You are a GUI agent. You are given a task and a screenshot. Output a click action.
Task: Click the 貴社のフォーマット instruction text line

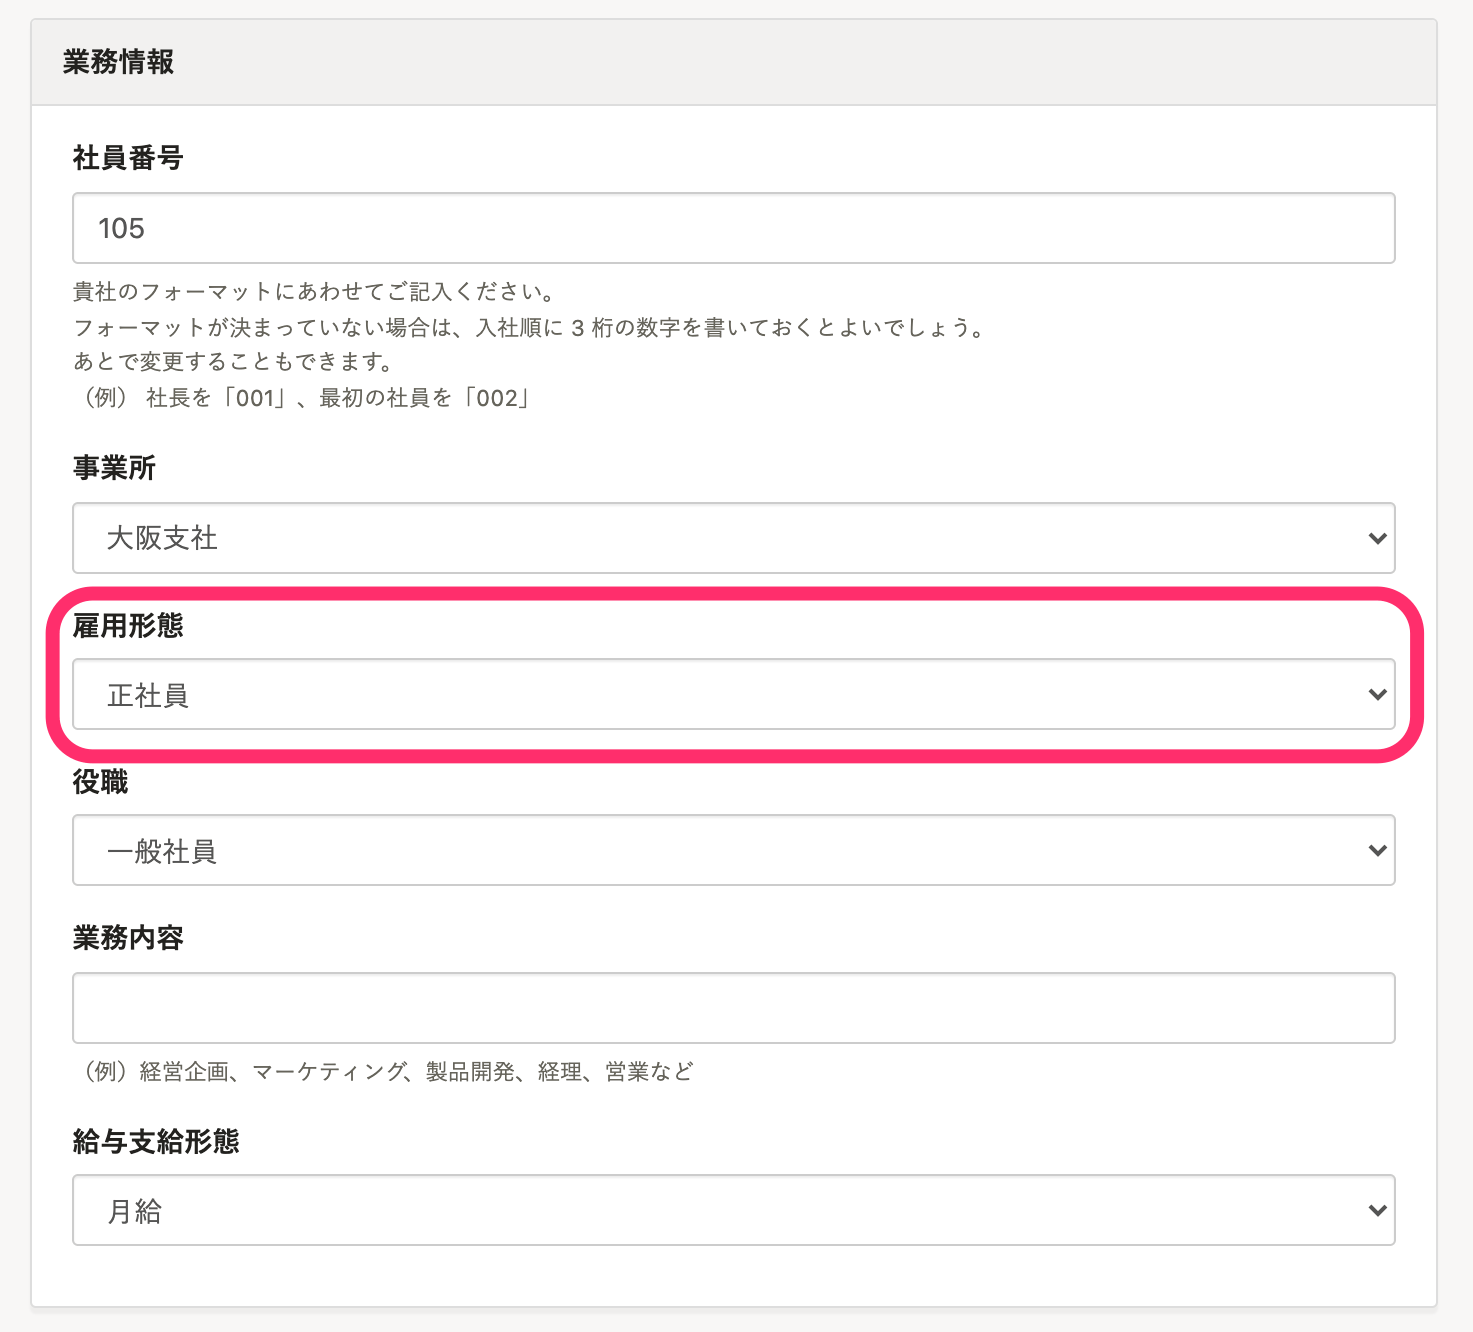314,292
